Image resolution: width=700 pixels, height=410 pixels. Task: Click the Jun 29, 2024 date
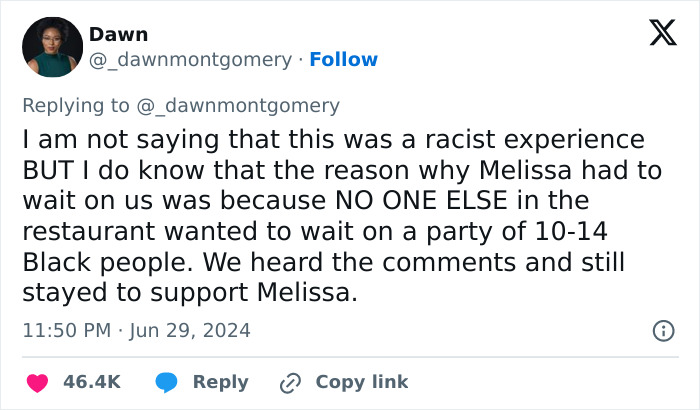pos(192,330)
